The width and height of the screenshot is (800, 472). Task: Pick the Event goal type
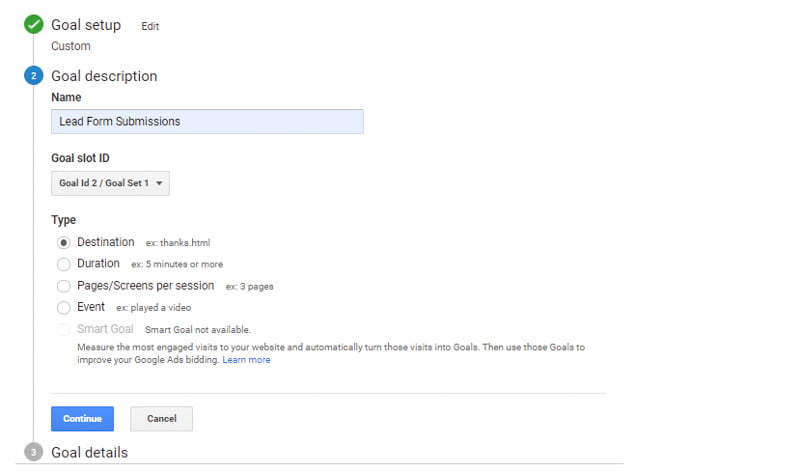tap(64, 307)
